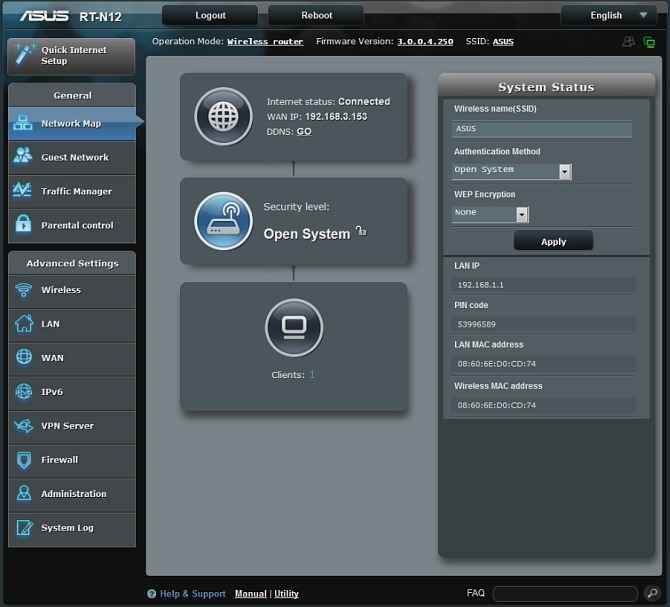
Task: Click the Quick Internet Setup wand icon
Action: click(24, 54)
